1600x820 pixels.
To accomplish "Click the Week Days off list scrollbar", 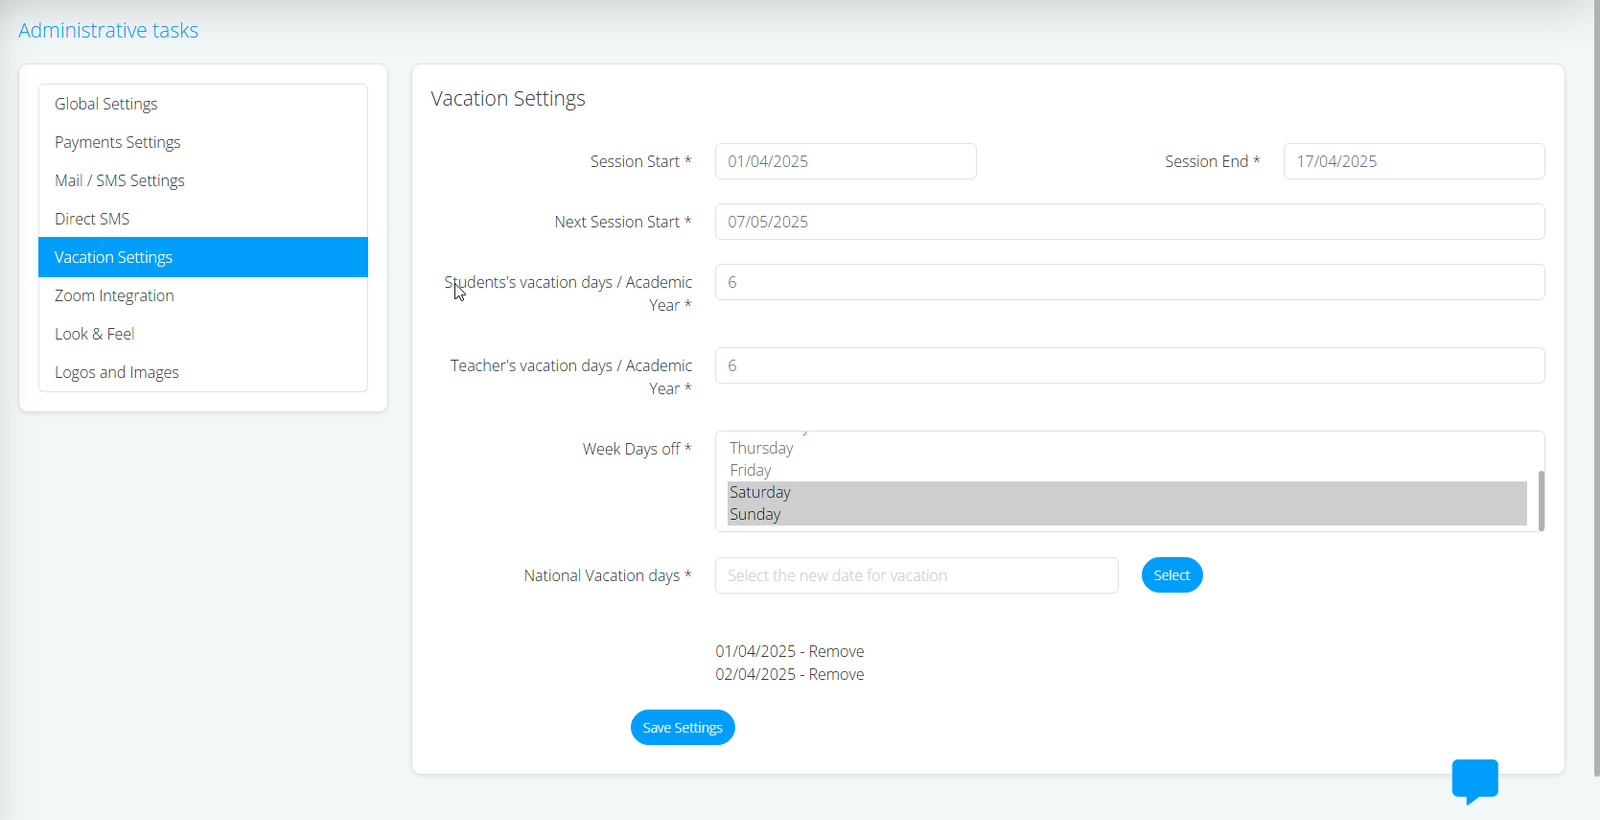I will pyautogui.click(x=1541, y=500).
